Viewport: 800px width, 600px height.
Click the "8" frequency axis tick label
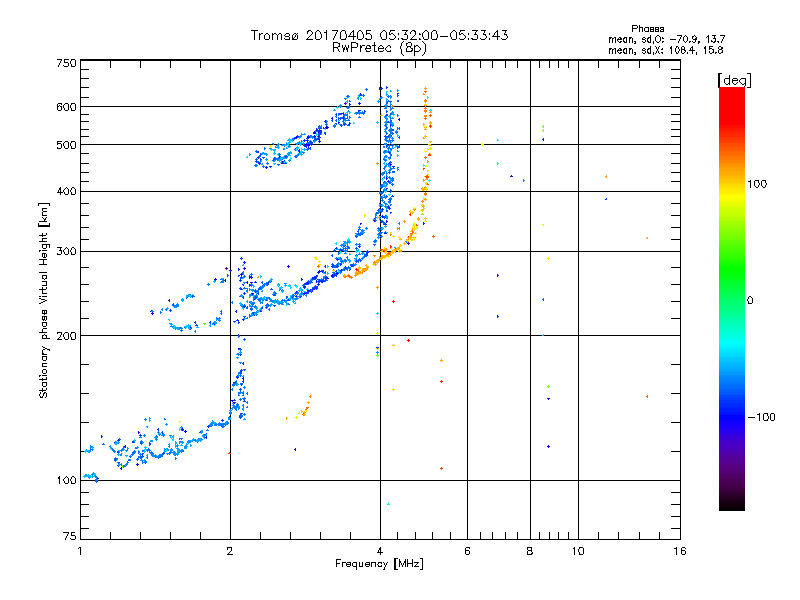tap(530, 551)
